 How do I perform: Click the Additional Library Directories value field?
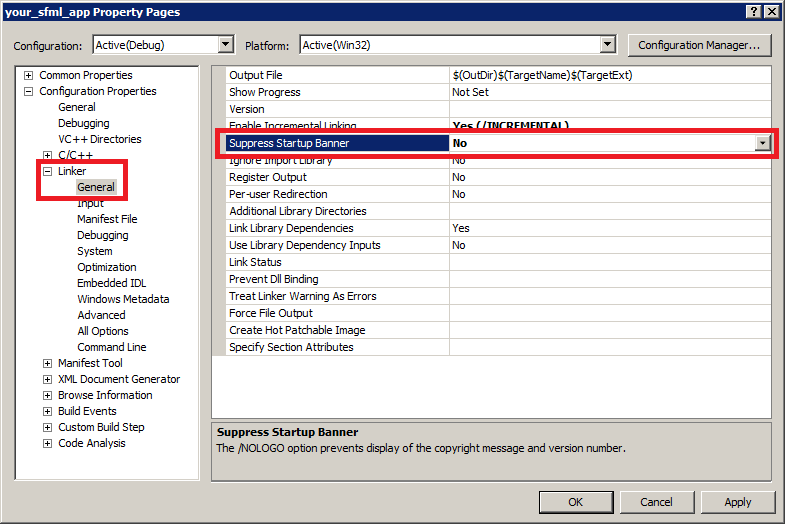tap(609, 211)
